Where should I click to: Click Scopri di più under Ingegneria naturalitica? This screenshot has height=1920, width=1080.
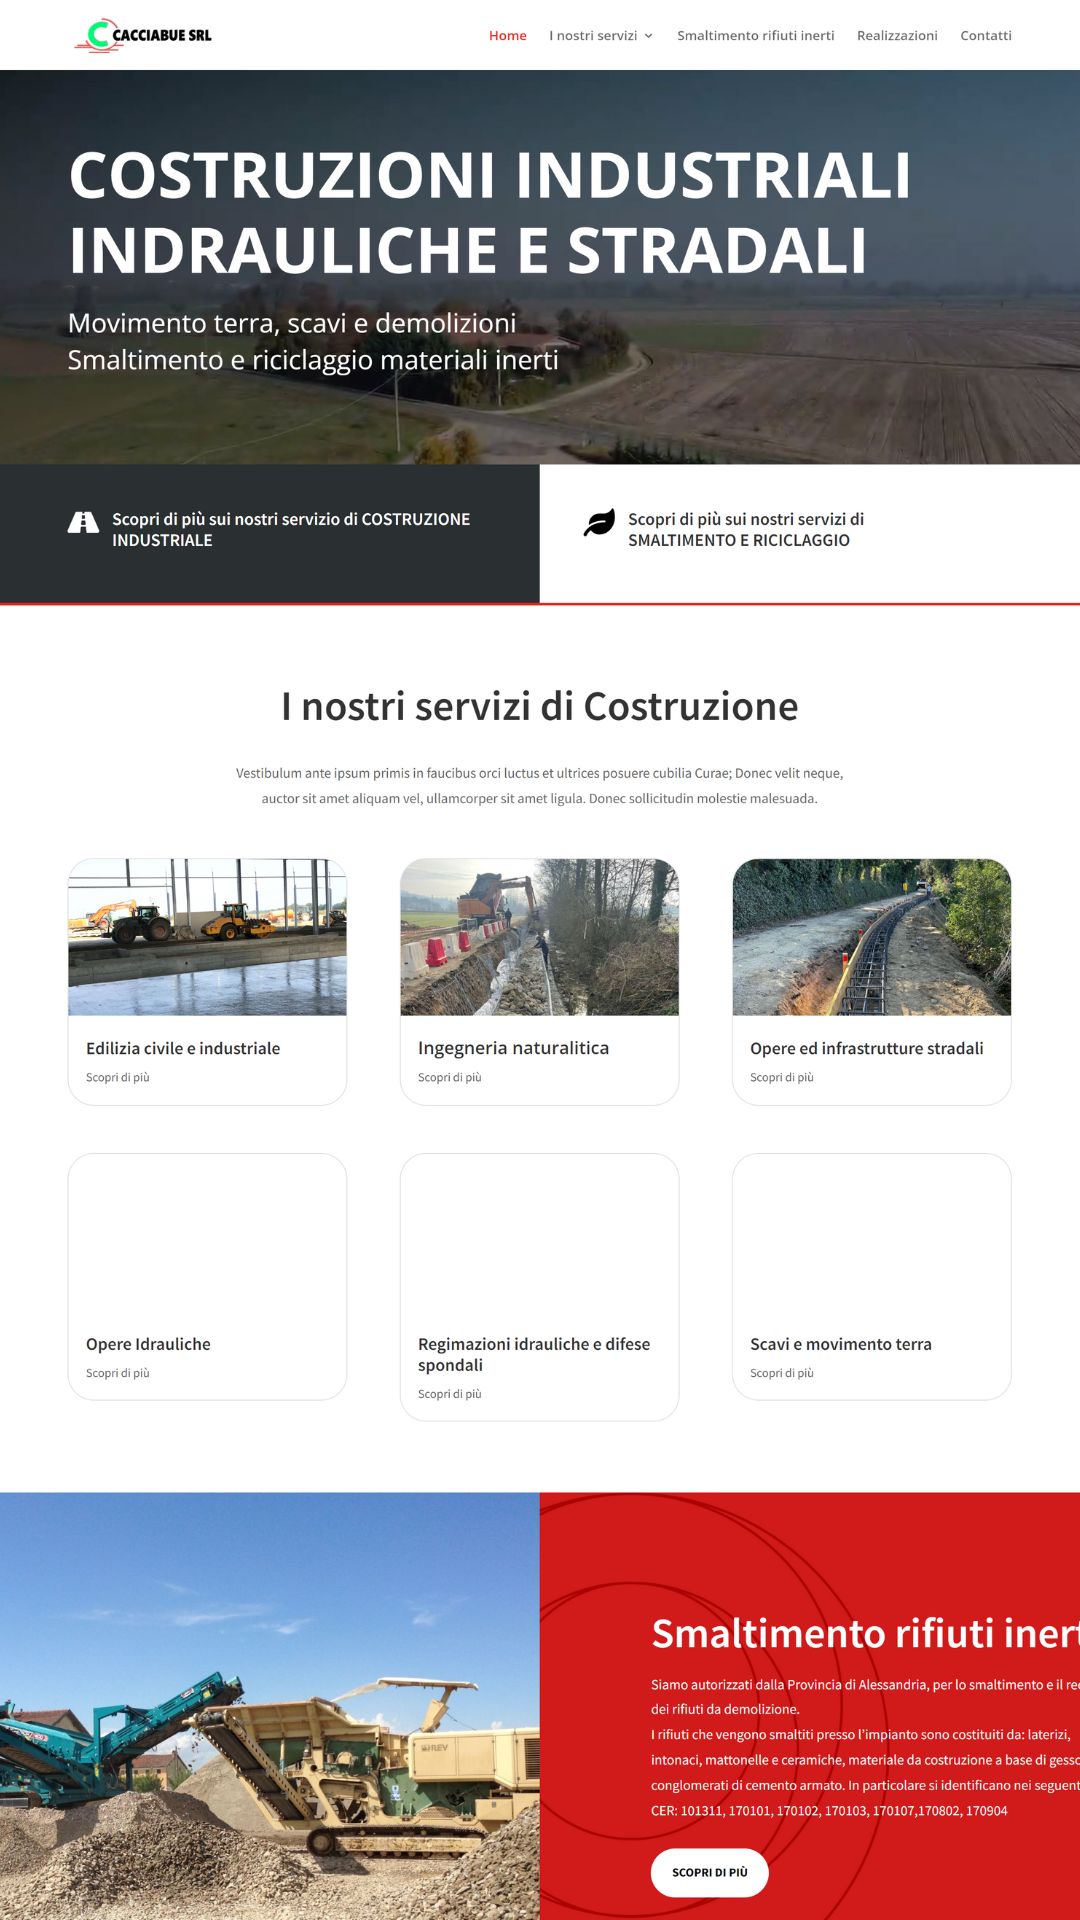coord(450,1077)
